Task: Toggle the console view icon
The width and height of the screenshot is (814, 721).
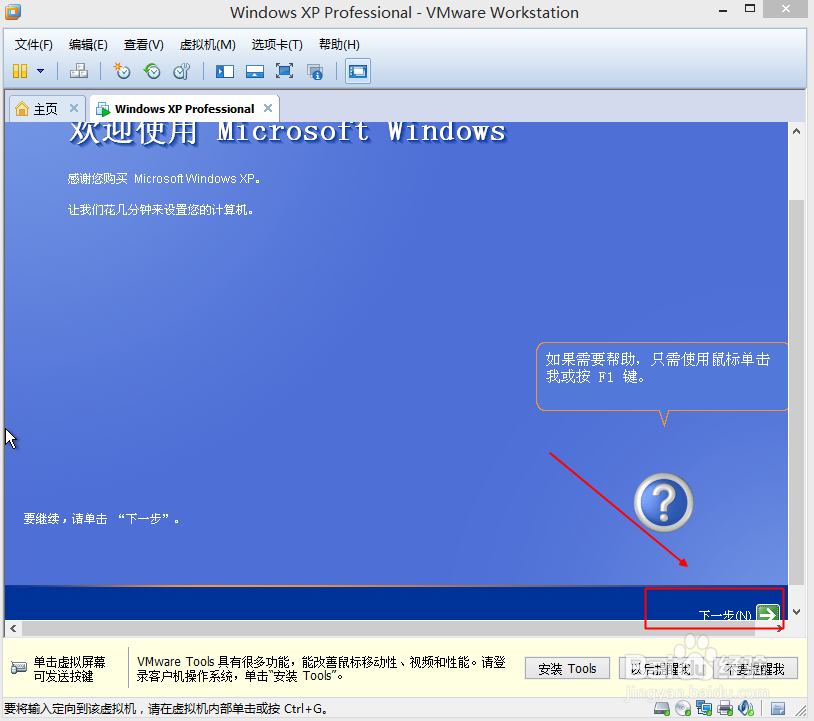Action: tap(358, 71)
